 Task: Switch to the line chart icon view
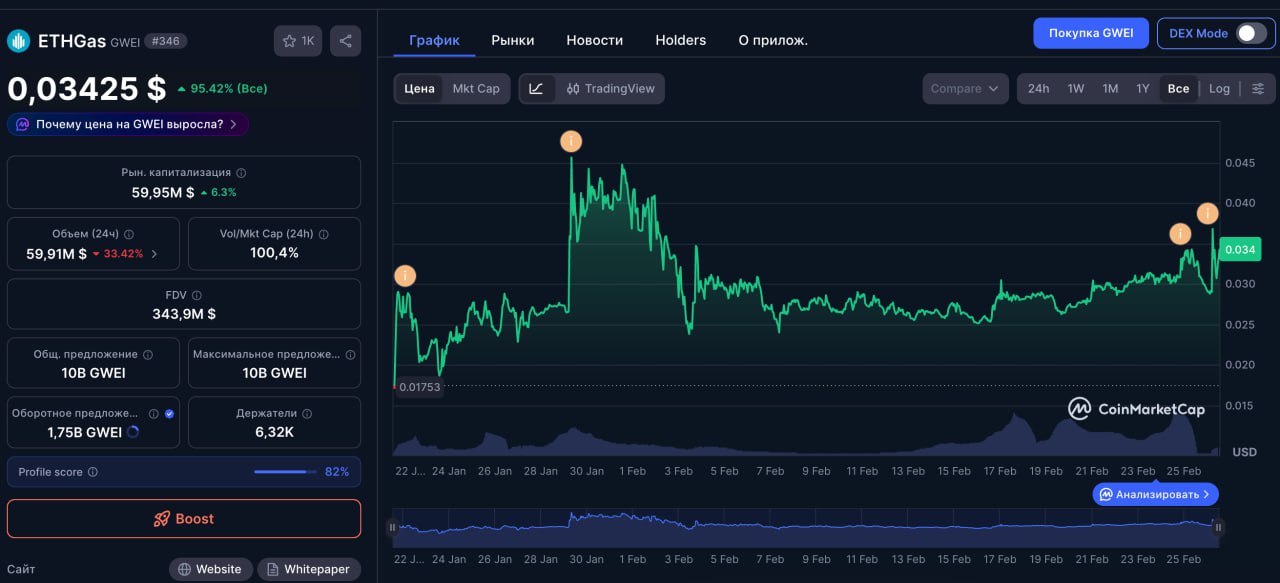536,89
